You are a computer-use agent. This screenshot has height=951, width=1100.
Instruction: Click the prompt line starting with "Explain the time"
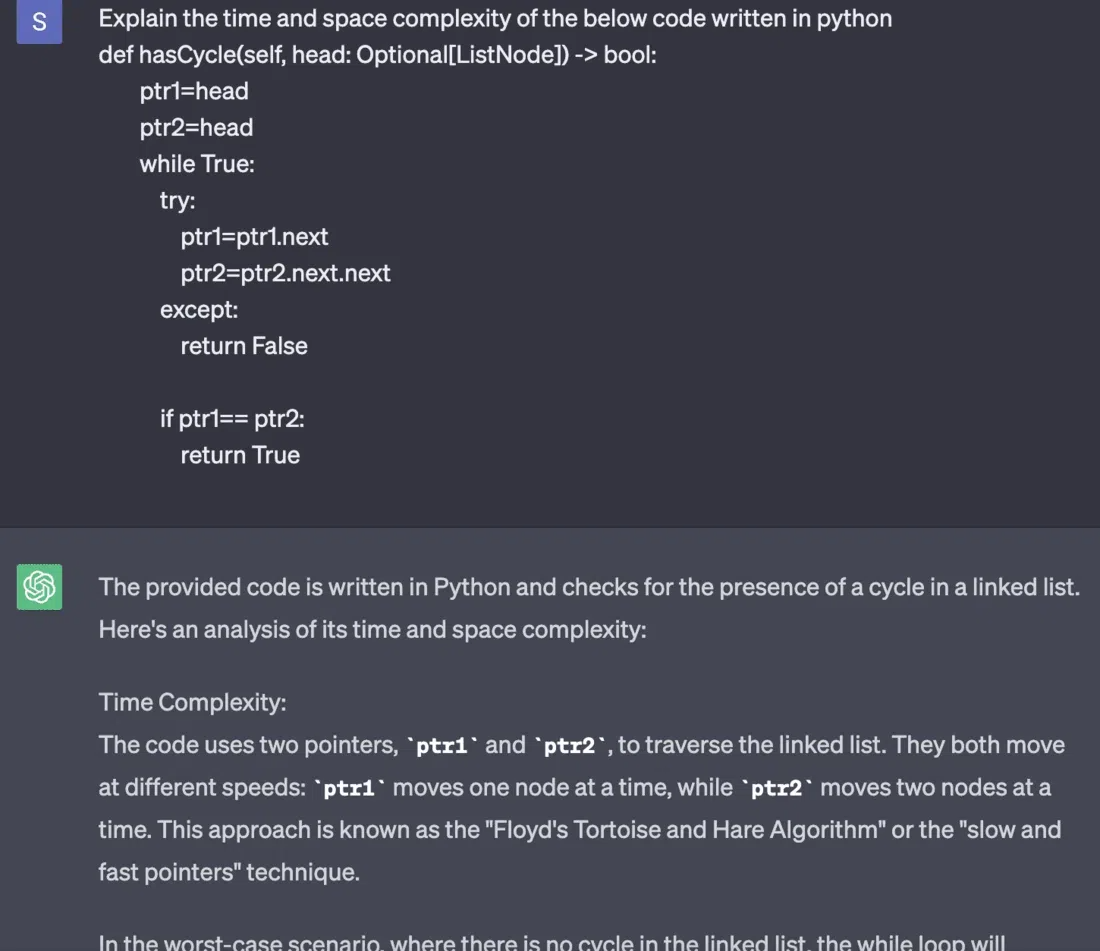coord(495,18)
